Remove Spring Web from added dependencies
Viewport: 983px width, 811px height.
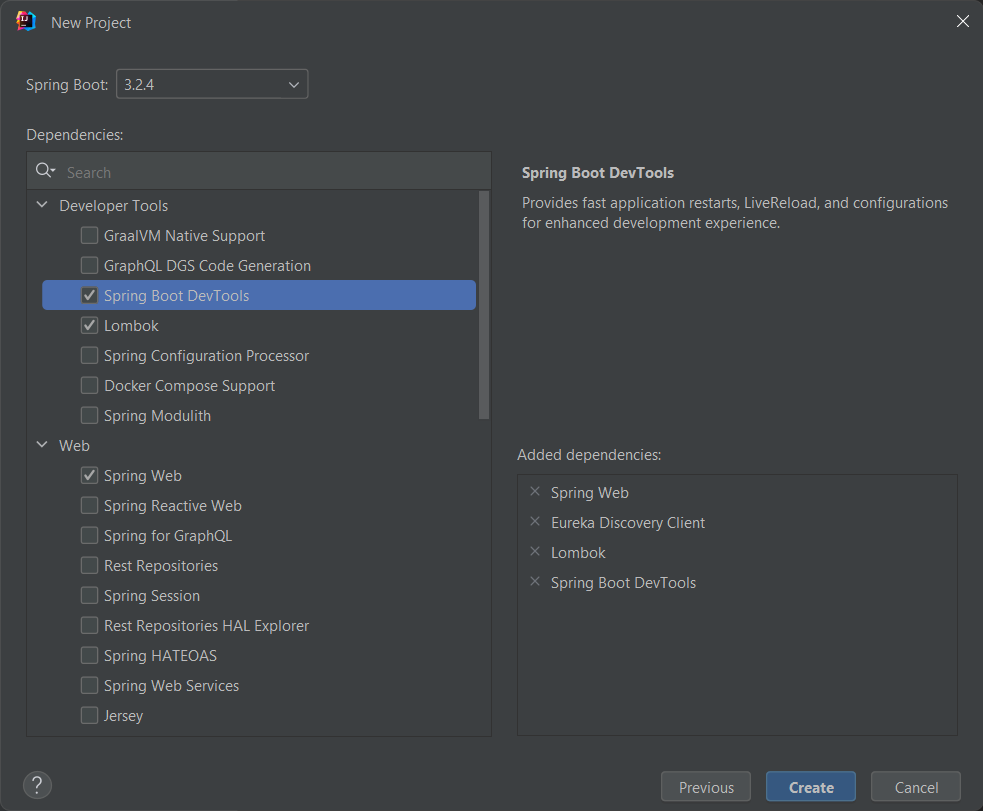coord(535,492)
